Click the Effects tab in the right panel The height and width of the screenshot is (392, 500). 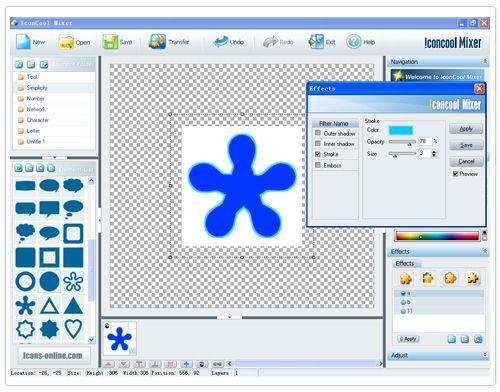point(405,263)
